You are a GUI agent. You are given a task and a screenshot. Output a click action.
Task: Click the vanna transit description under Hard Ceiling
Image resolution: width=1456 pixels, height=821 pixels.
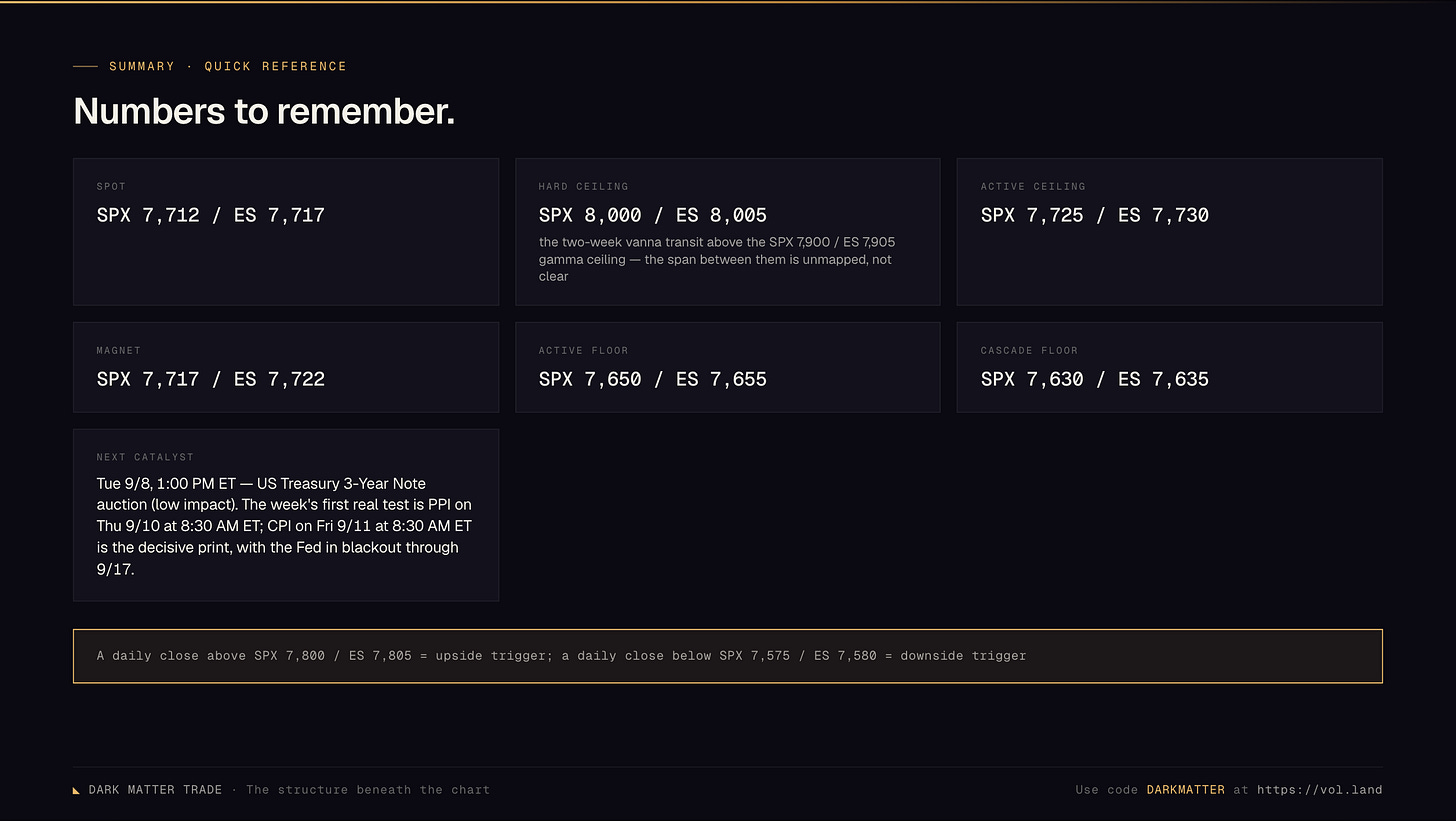pyautogui.click(x=717, y=259)
